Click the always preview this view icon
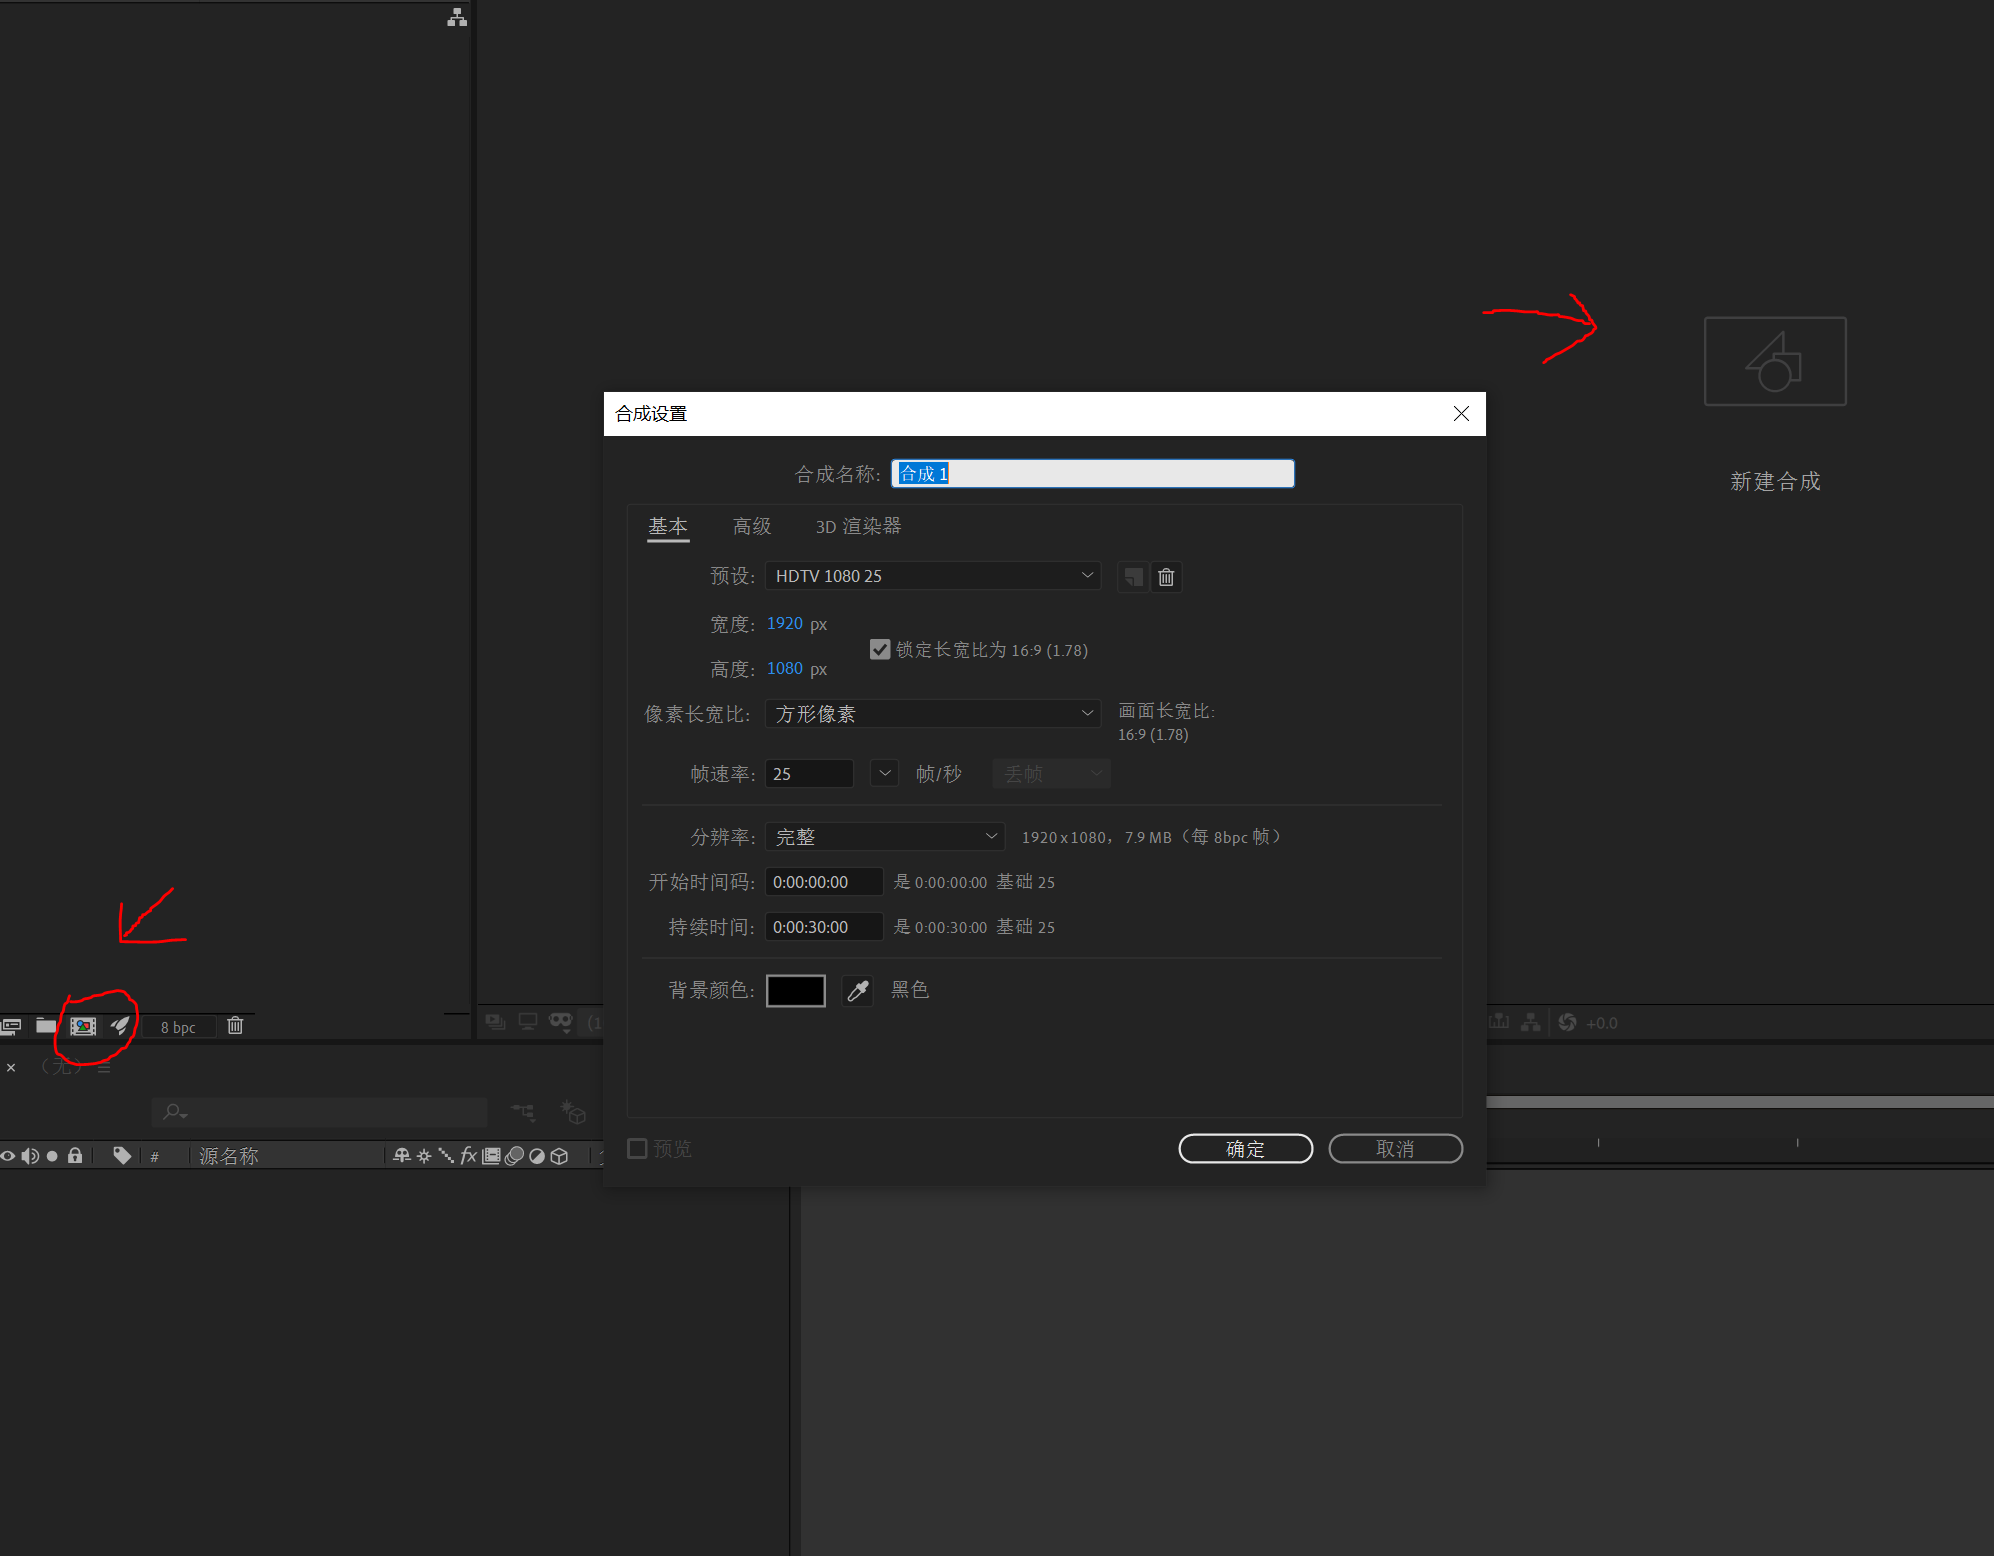This screenshot has width=1994, height=1556. pos(495,1021)
